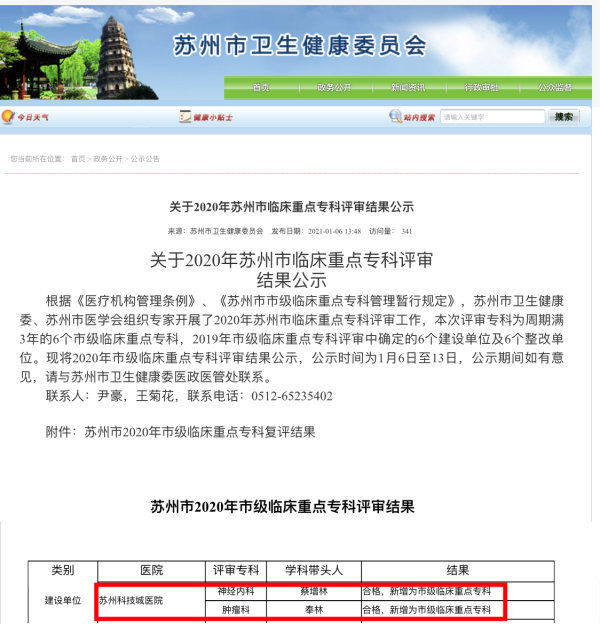Open the 行政审批 navigation menu

point(481,87)
